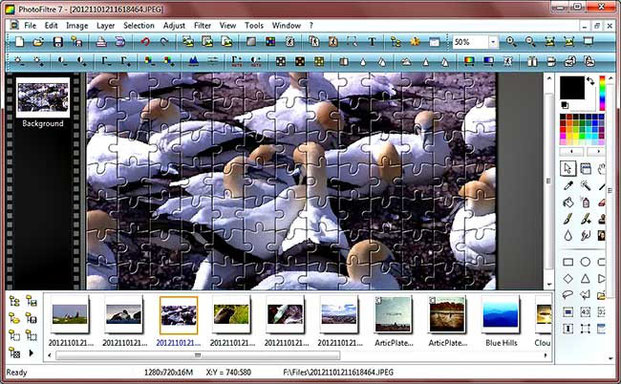Viewport: 621px width, 384px height.
Task: Choose the Rhombus selection shape
Action: (x=568, y=279)
